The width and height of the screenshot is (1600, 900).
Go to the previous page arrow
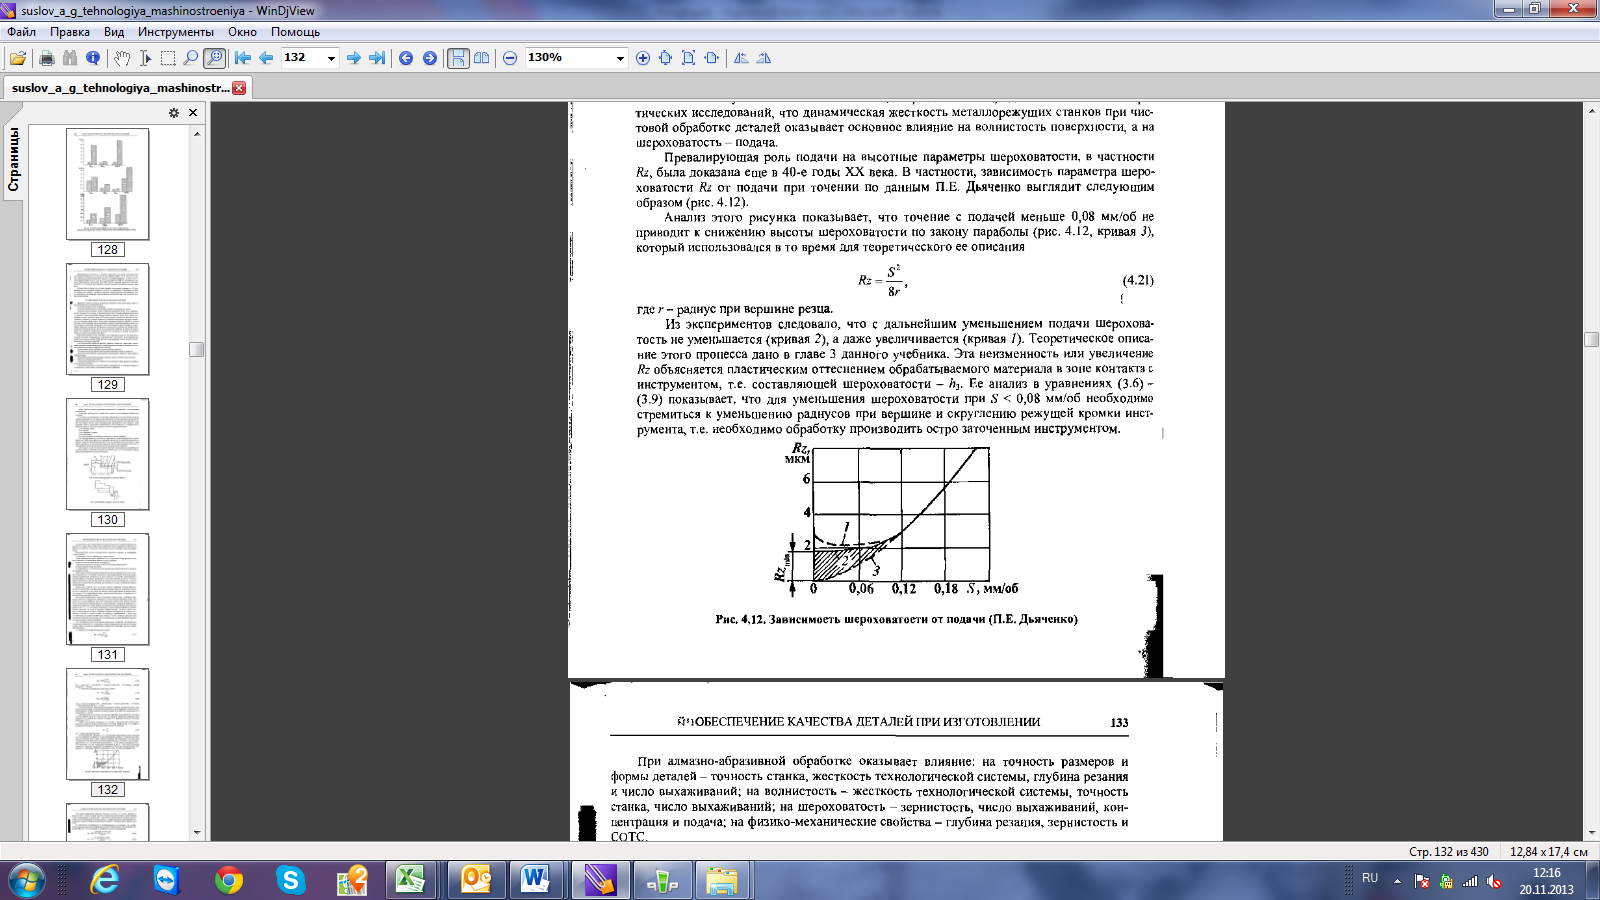[266, 58]
